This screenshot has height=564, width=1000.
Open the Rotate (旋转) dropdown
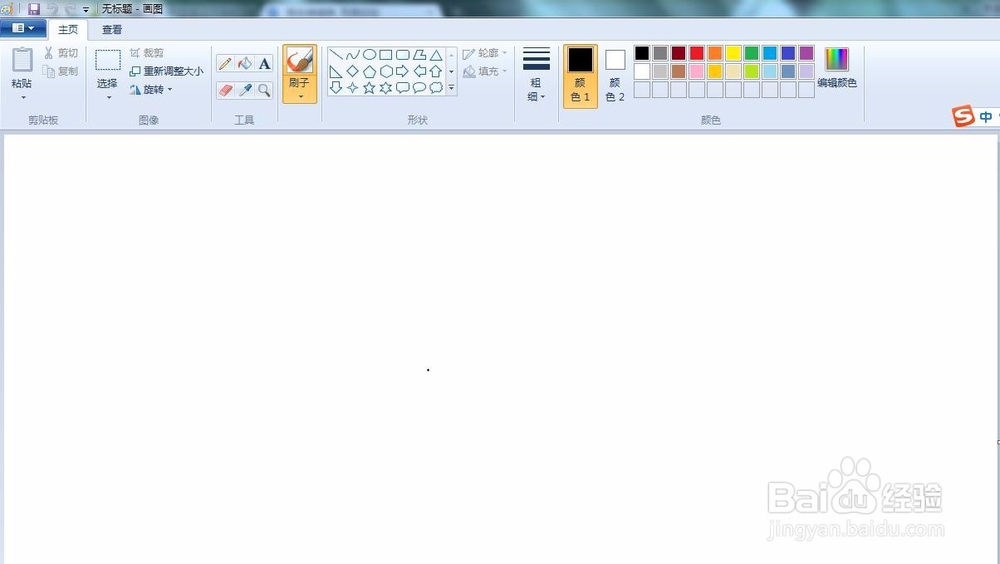151,89
